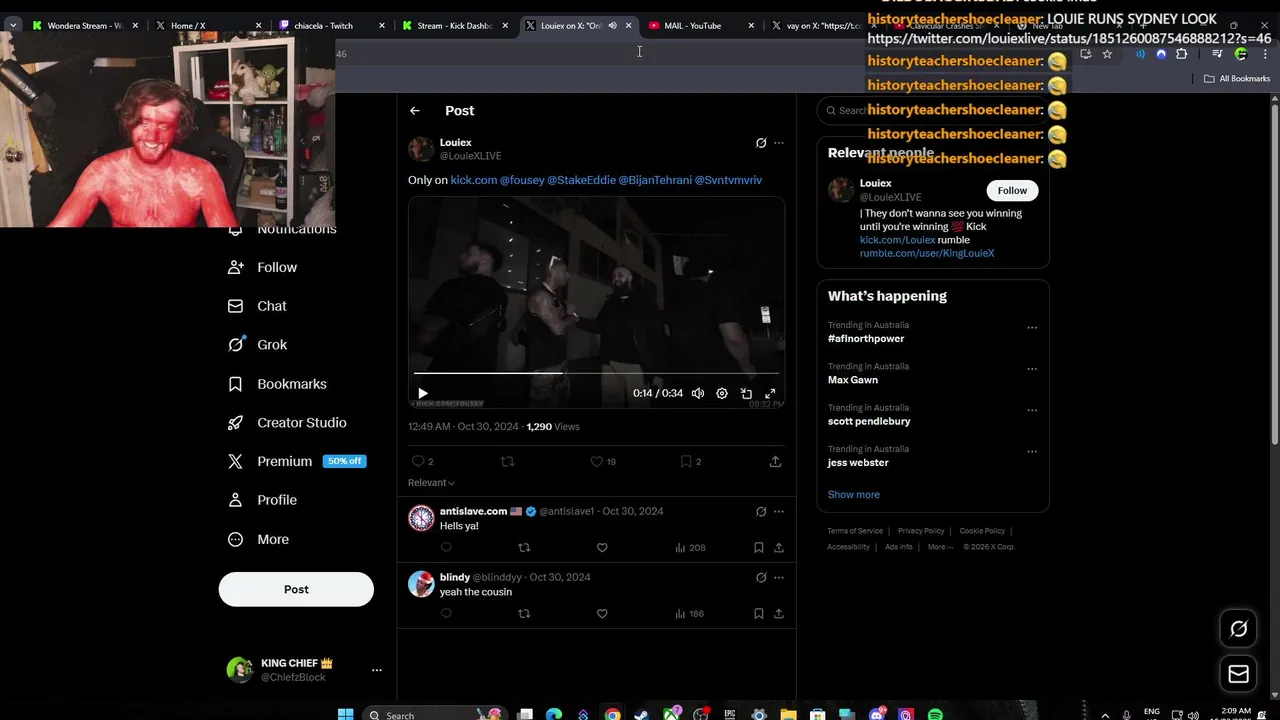Repost blindy's reply

[x=524, y=614]
